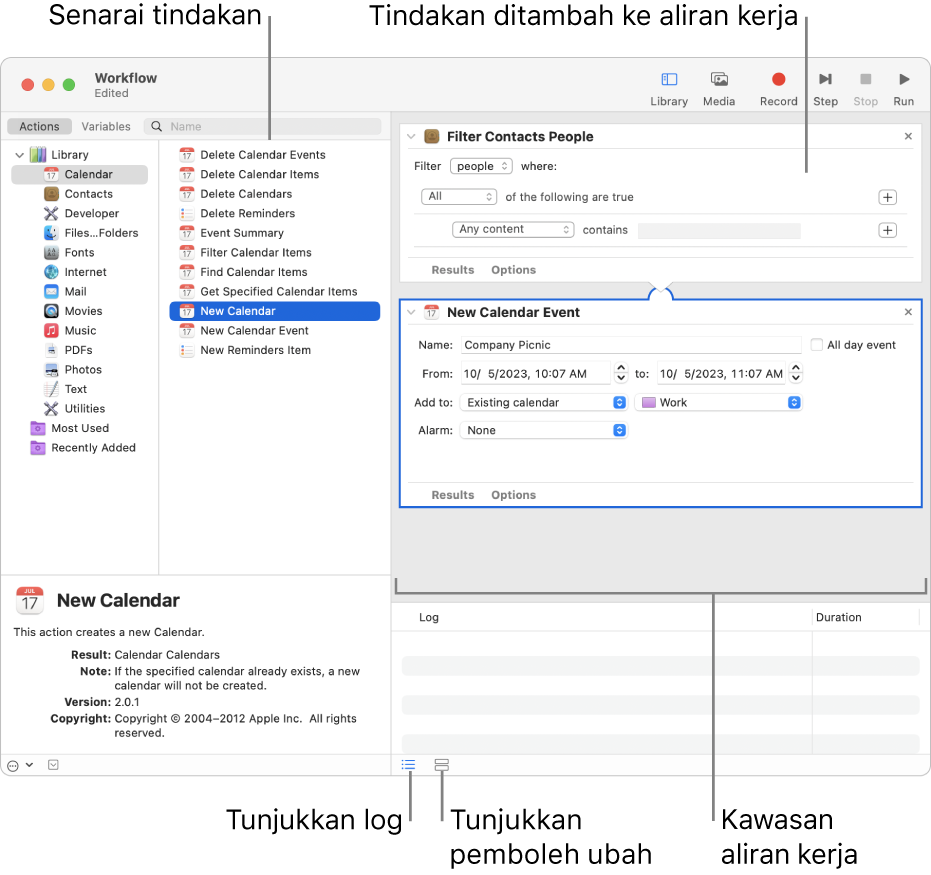Hide the description pane with the checkbox icon
This screenshot has height=875, width=931.
tap(53, 765)
